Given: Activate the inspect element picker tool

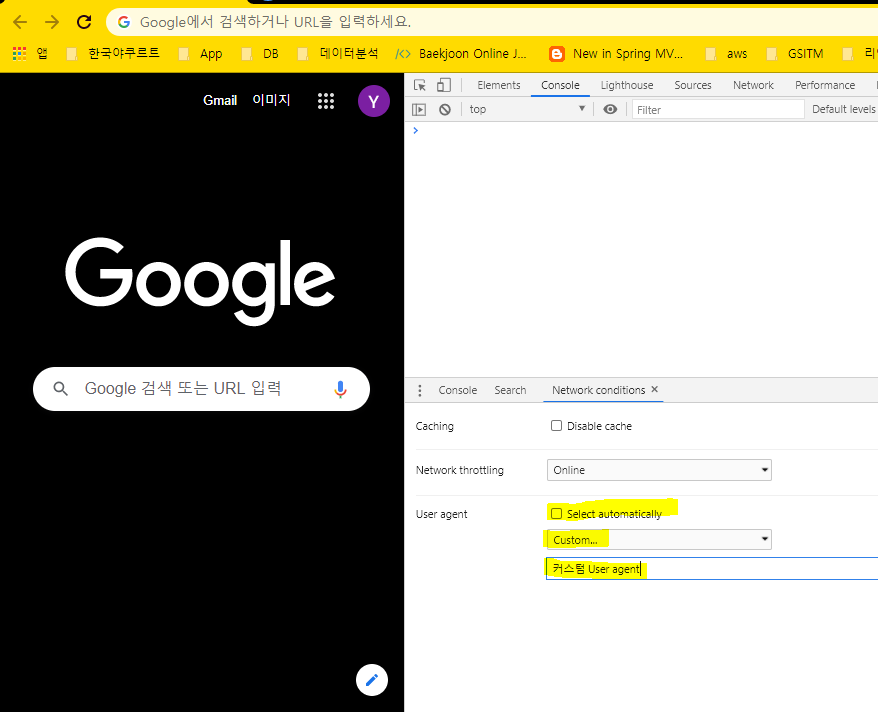Looking at the screenshot, I should pyautogui.click(x=420, y=85).
